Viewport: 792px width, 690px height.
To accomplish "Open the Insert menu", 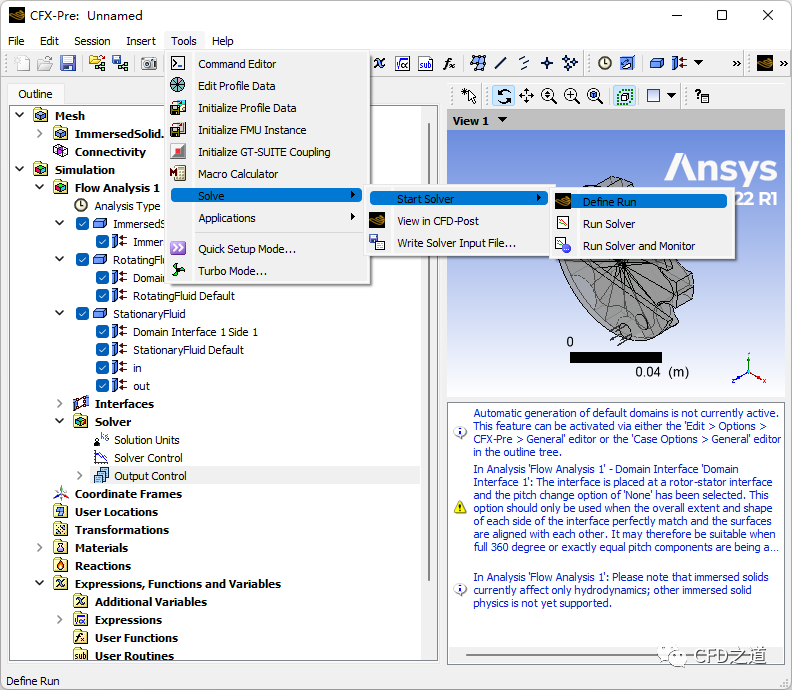I will pos(141,41).
